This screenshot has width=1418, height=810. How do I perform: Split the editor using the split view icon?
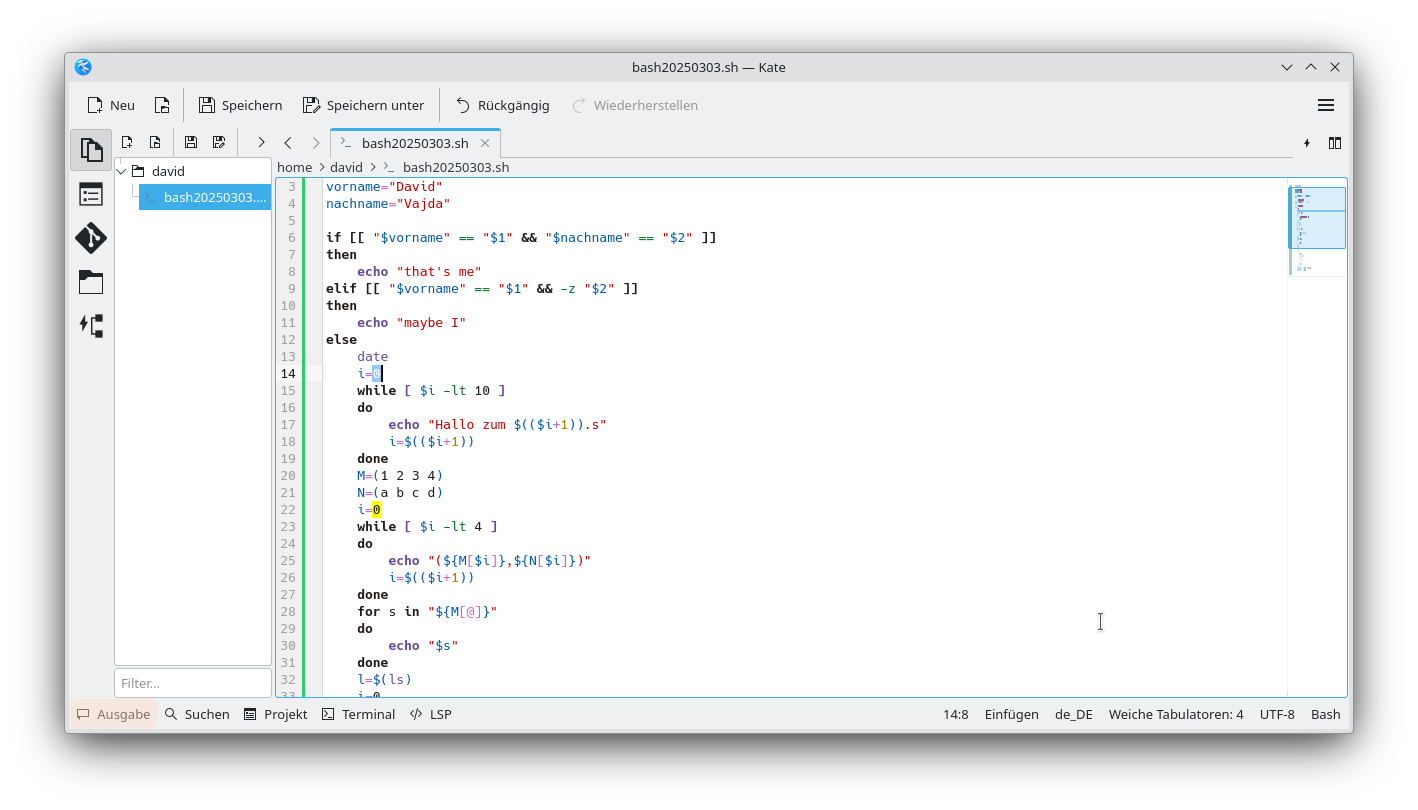[1334, 143]
